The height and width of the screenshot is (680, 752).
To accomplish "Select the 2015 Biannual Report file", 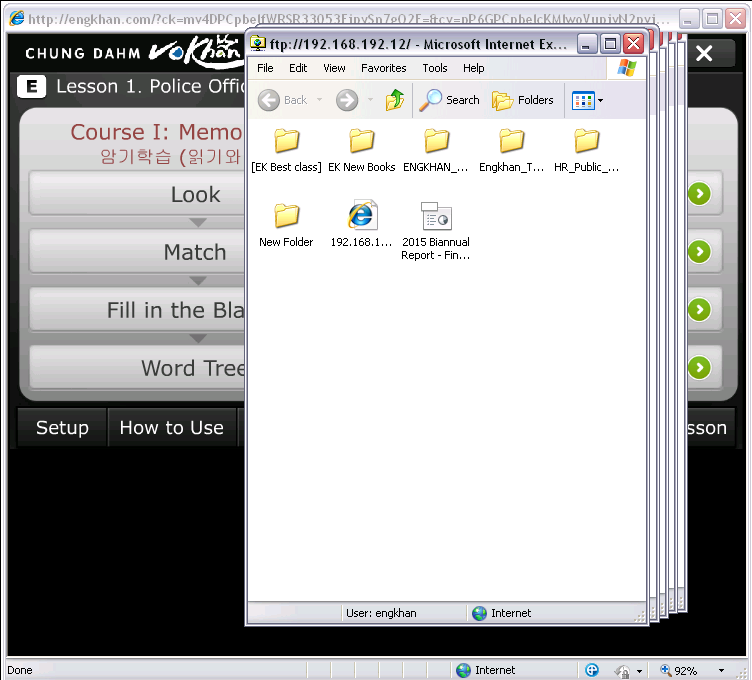I will click(x=436, y=231).
